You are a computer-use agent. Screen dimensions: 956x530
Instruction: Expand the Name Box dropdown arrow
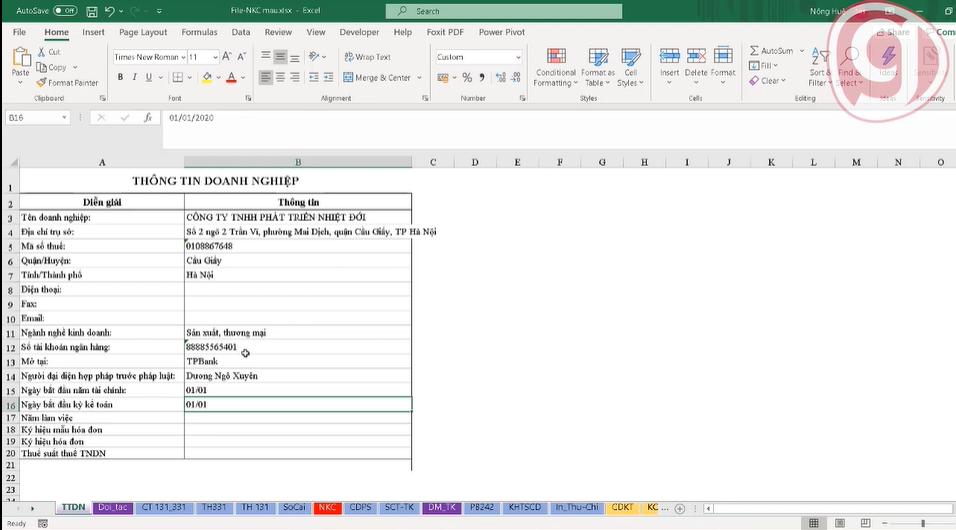[x=64, y=118]
